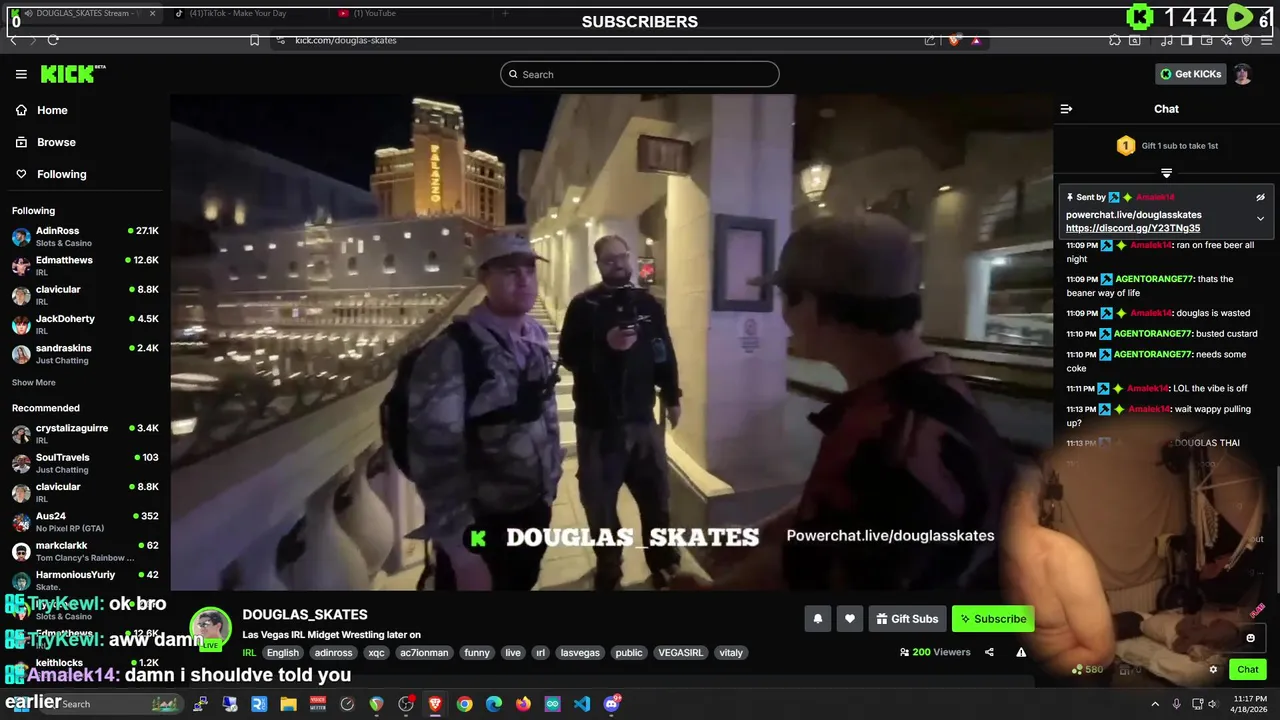This screenshot has width=1280, height=720.
Task: Report the stream with warning icon
Action: point(1021,652)
